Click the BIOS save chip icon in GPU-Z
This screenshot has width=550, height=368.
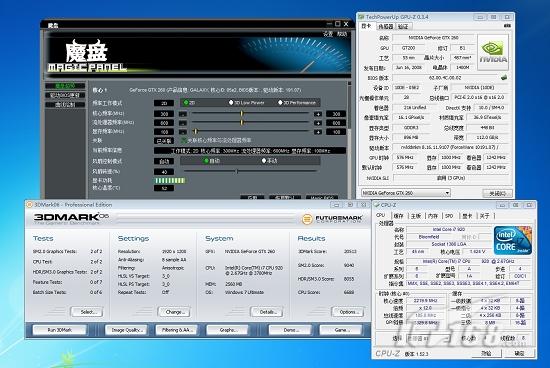[504, 78]
